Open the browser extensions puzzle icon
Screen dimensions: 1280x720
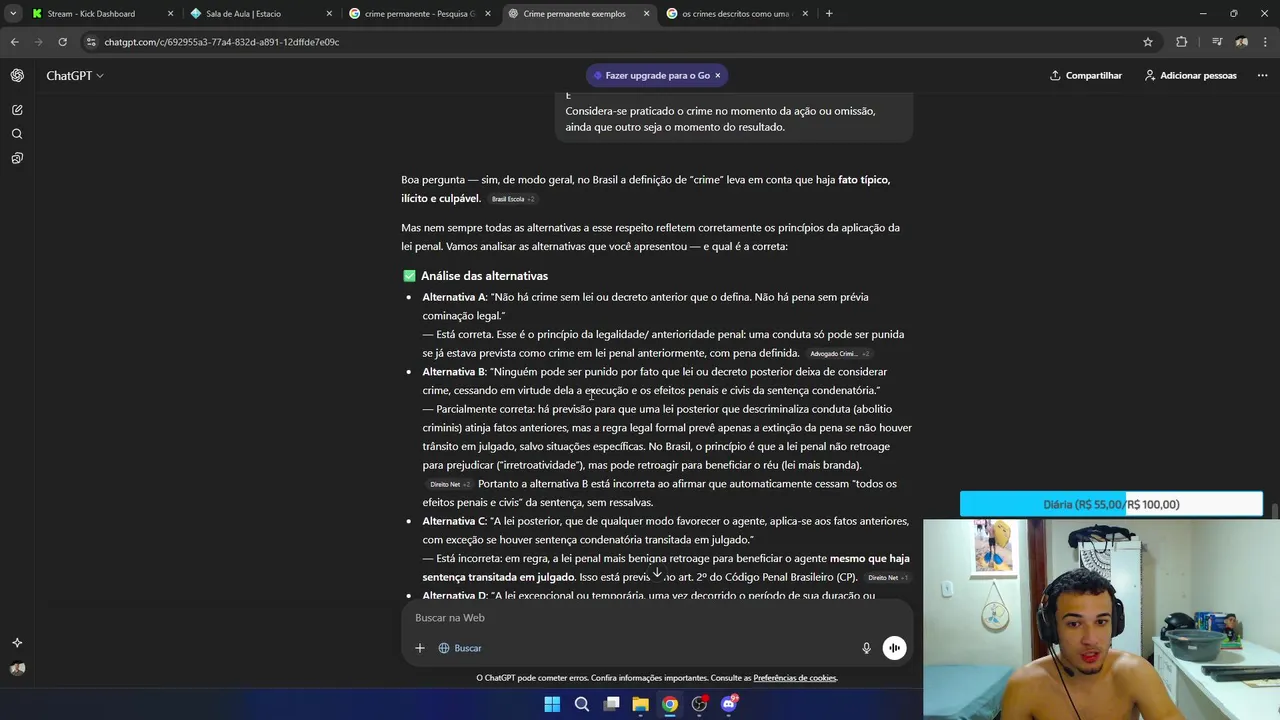click(x=1182, y=42)
